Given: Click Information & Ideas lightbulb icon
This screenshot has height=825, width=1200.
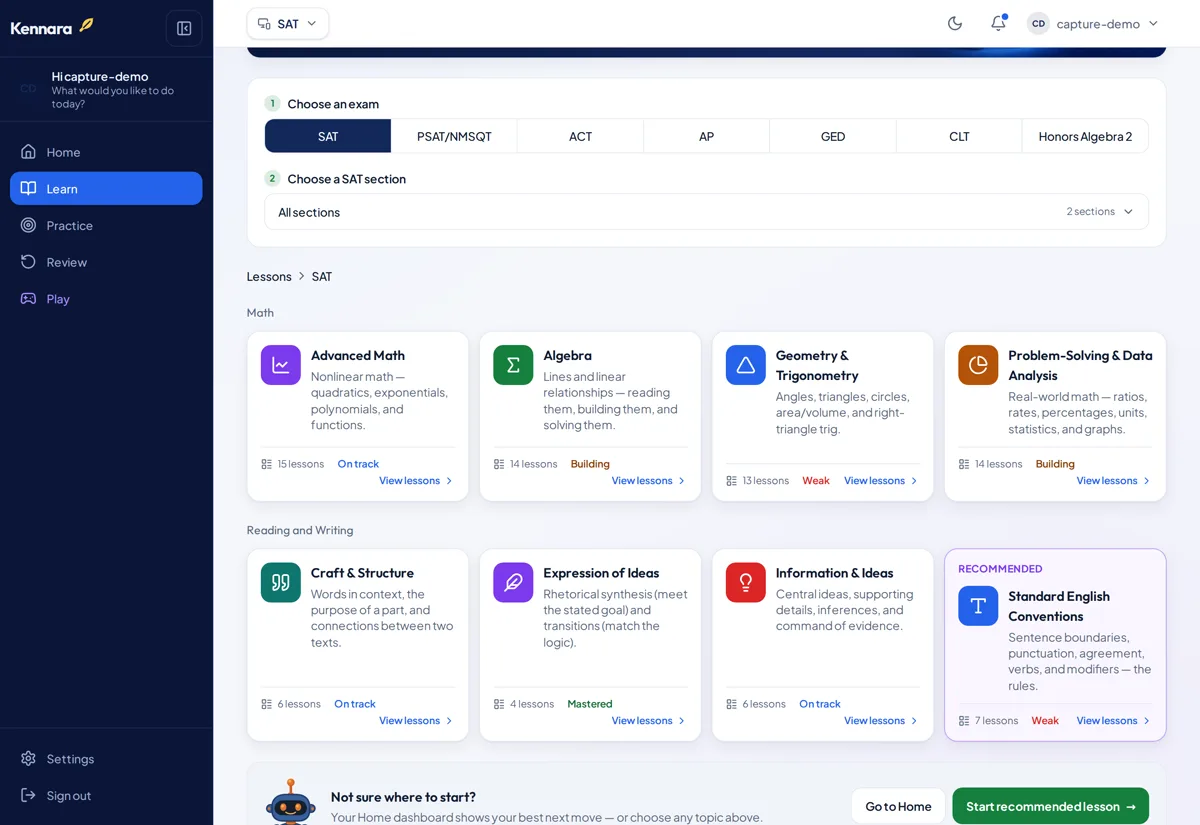Looking at the screenshot, I should (x=746, y=582).
